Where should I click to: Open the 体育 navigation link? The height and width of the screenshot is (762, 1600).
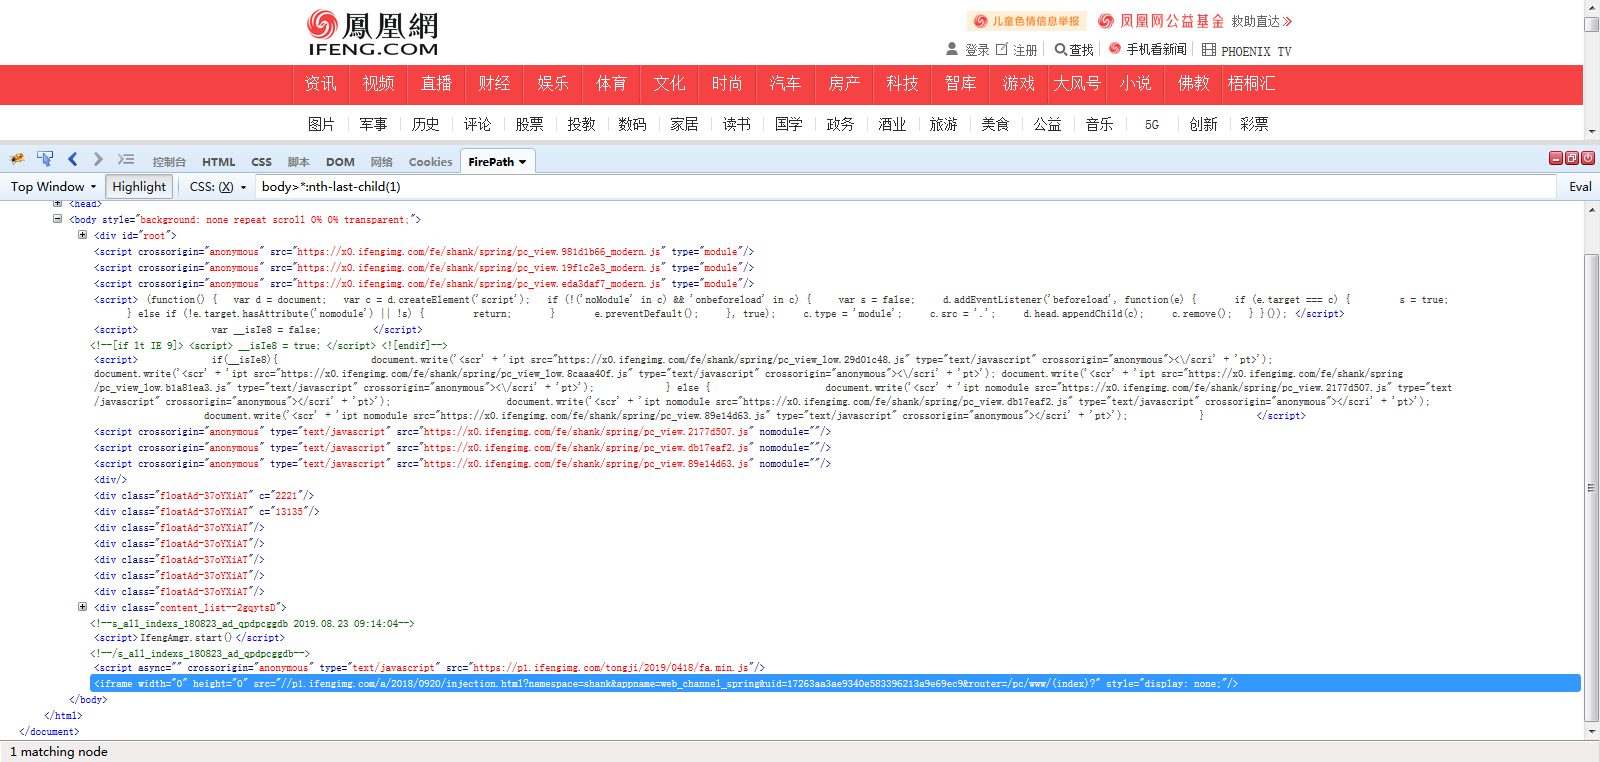[x=611, y=84]
